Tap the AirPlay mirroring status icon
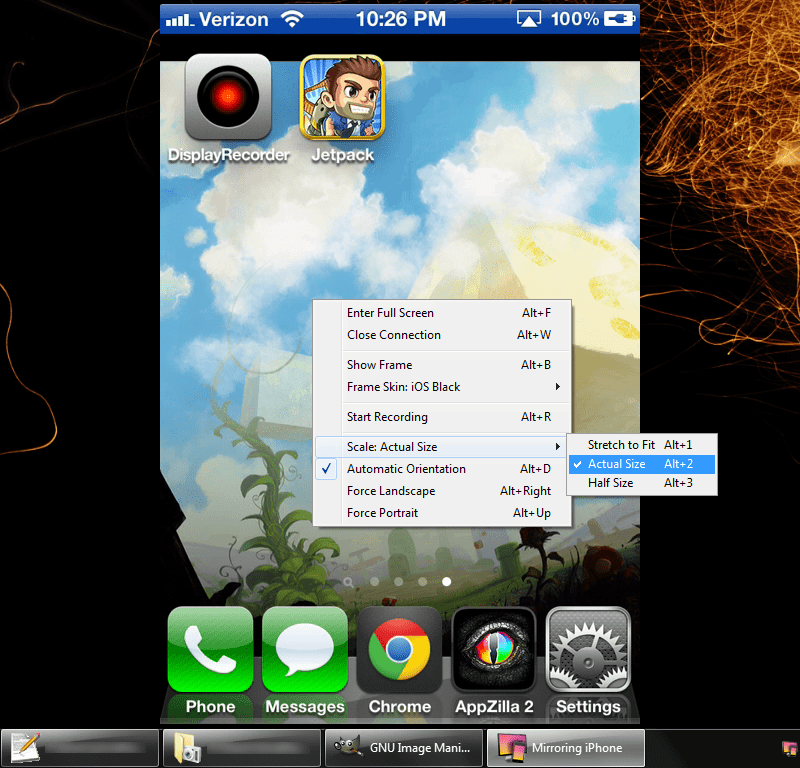 529,19
